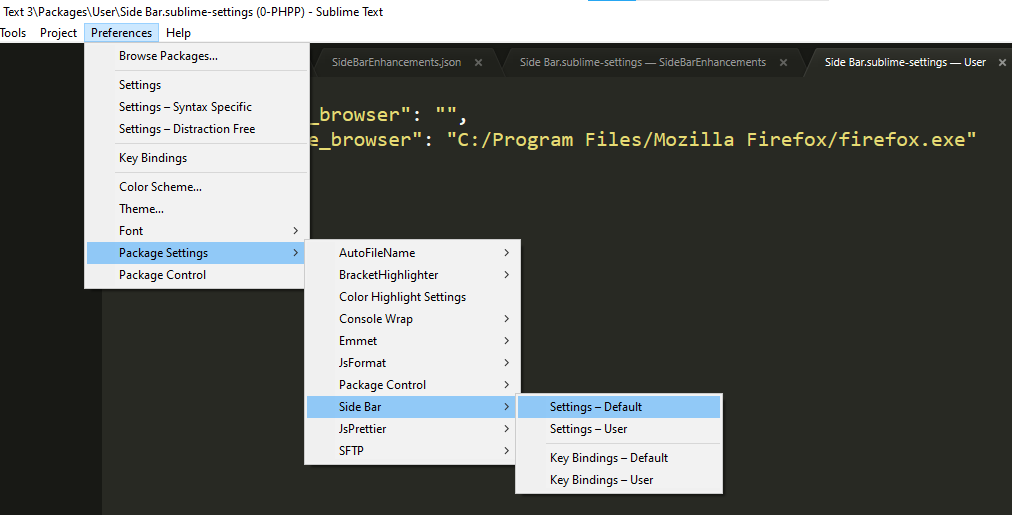The height and width of the screenshot is (515, 1012).
Task: Open the Project menu
Action: click(x=58, y=33)
